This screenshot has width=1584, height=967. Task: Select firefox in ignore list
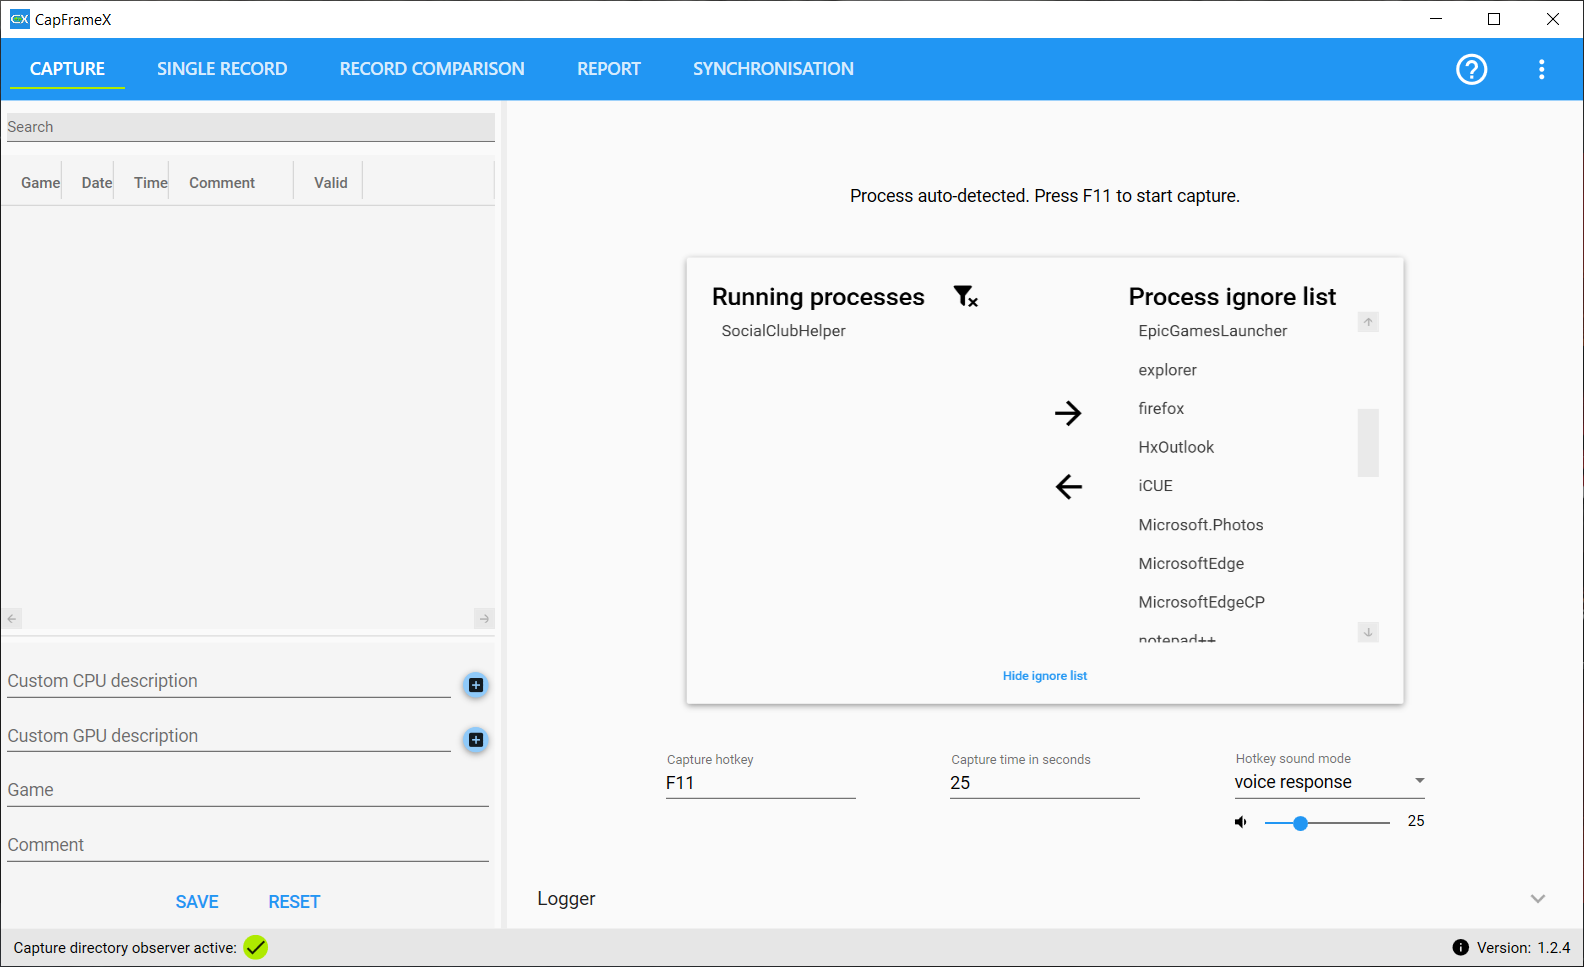pyautogui.click(x=1161, y=409)
